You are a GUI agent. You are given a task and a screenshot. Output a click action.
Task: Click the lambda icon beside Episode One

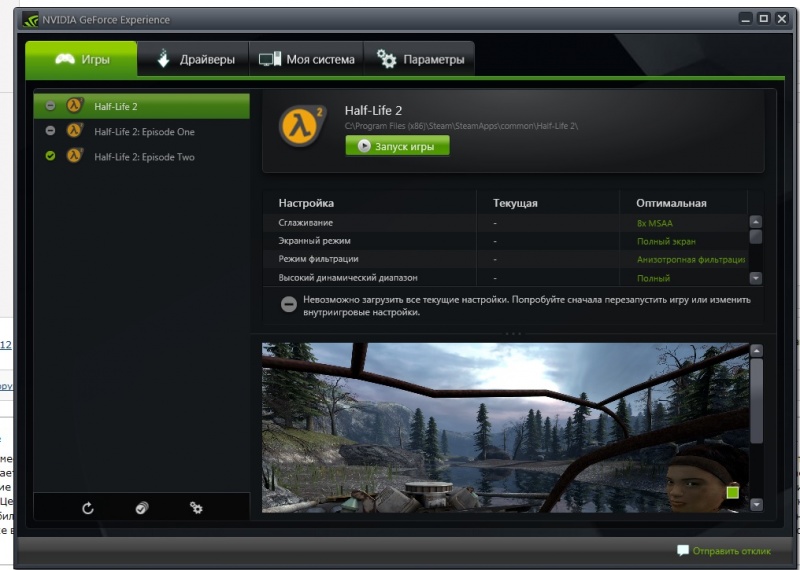(74, 131)
